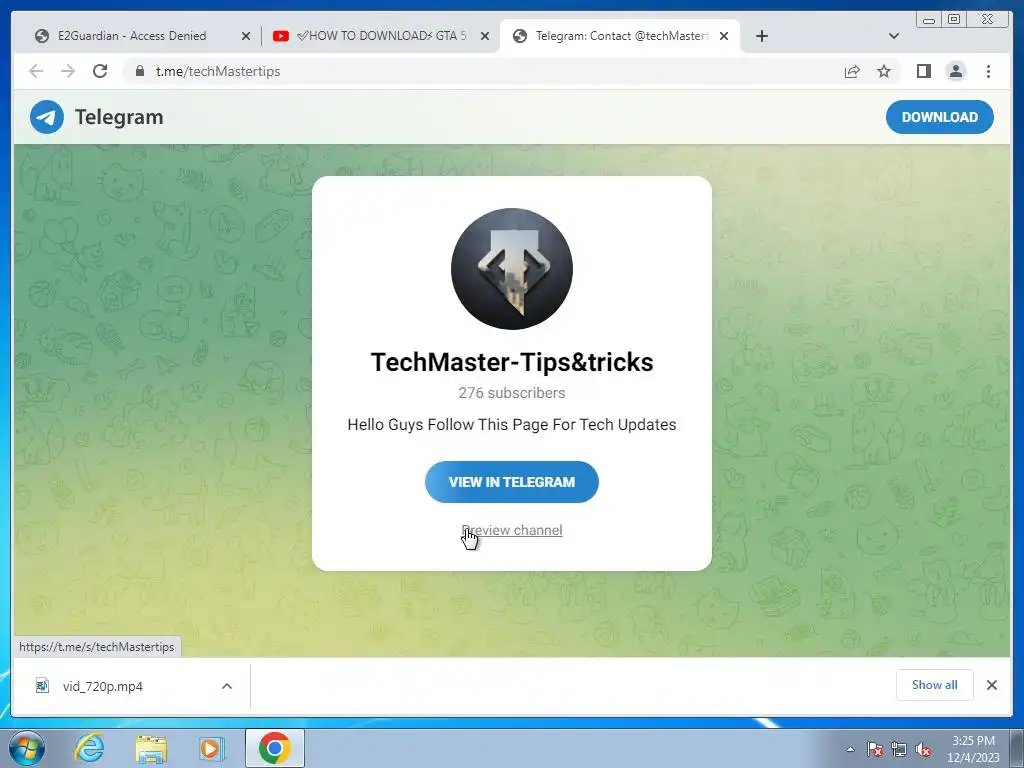Screen dimensions: 1024x768
Task: Close the E2Guardian - Access Denied tab
Action: (246, 36)
